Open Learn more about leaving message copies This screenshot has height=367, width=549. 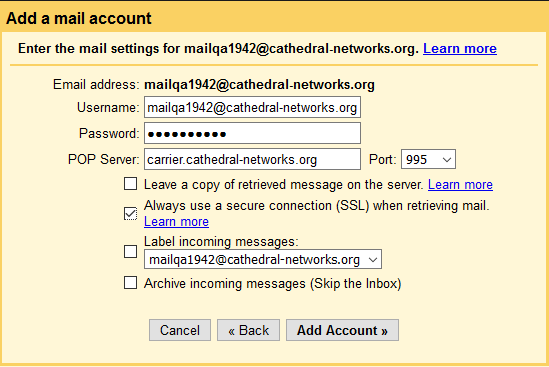click(x=460, y=185)
